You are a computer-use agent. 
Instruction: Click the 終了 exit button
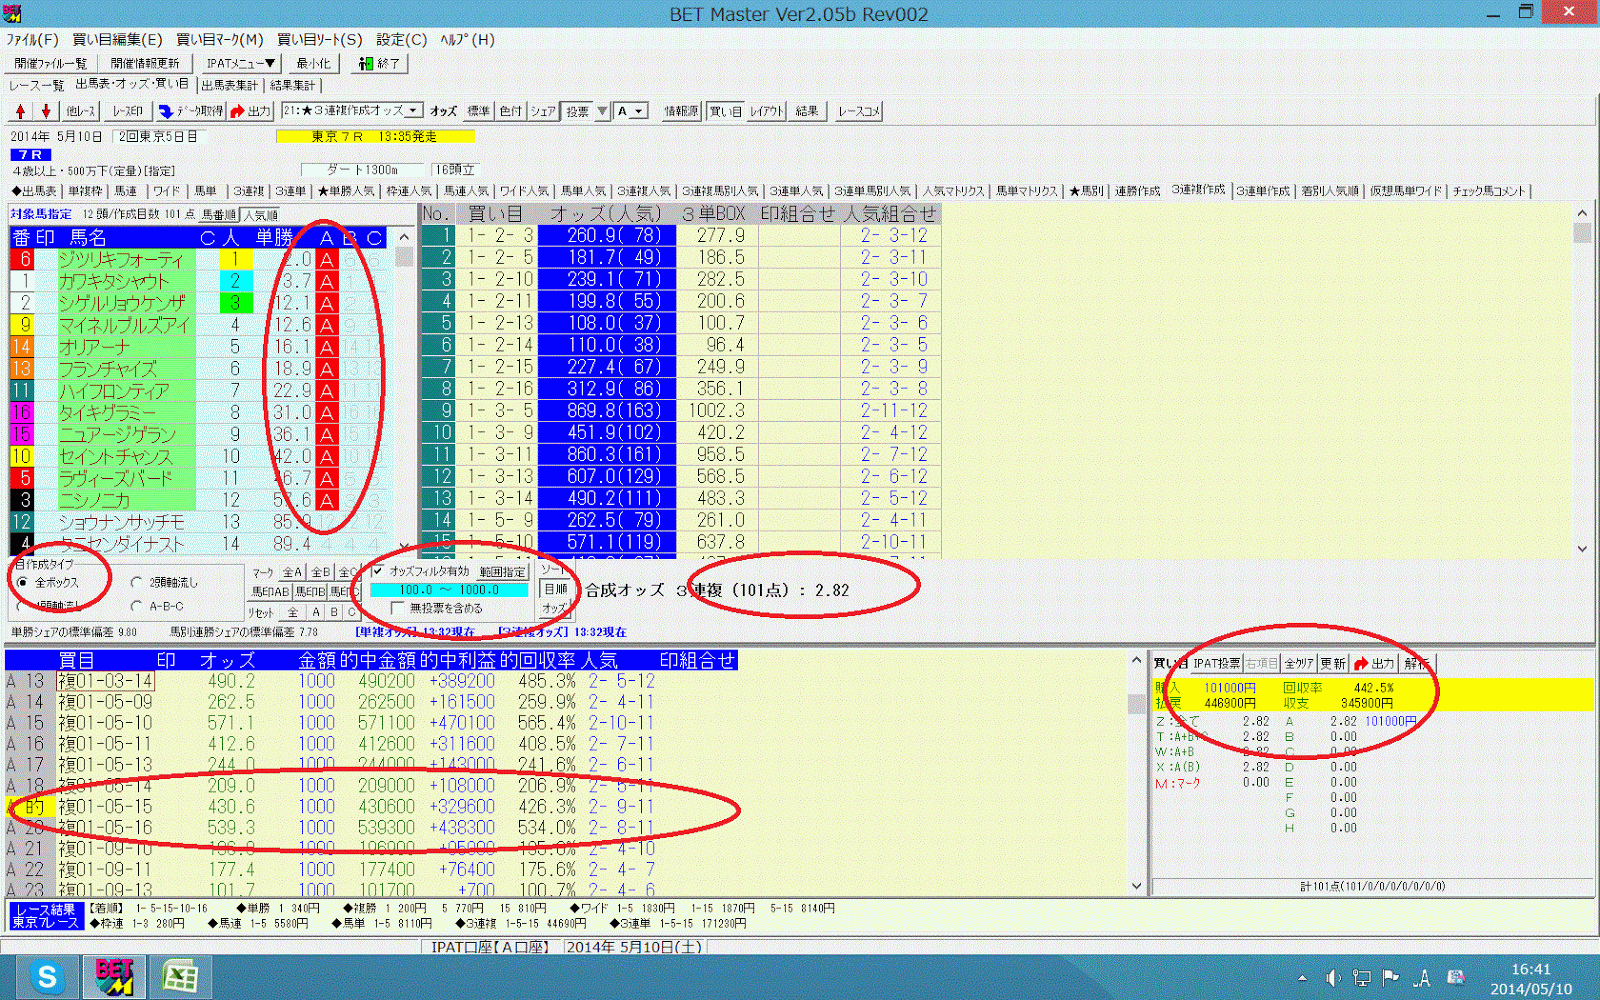coord(380,63)
